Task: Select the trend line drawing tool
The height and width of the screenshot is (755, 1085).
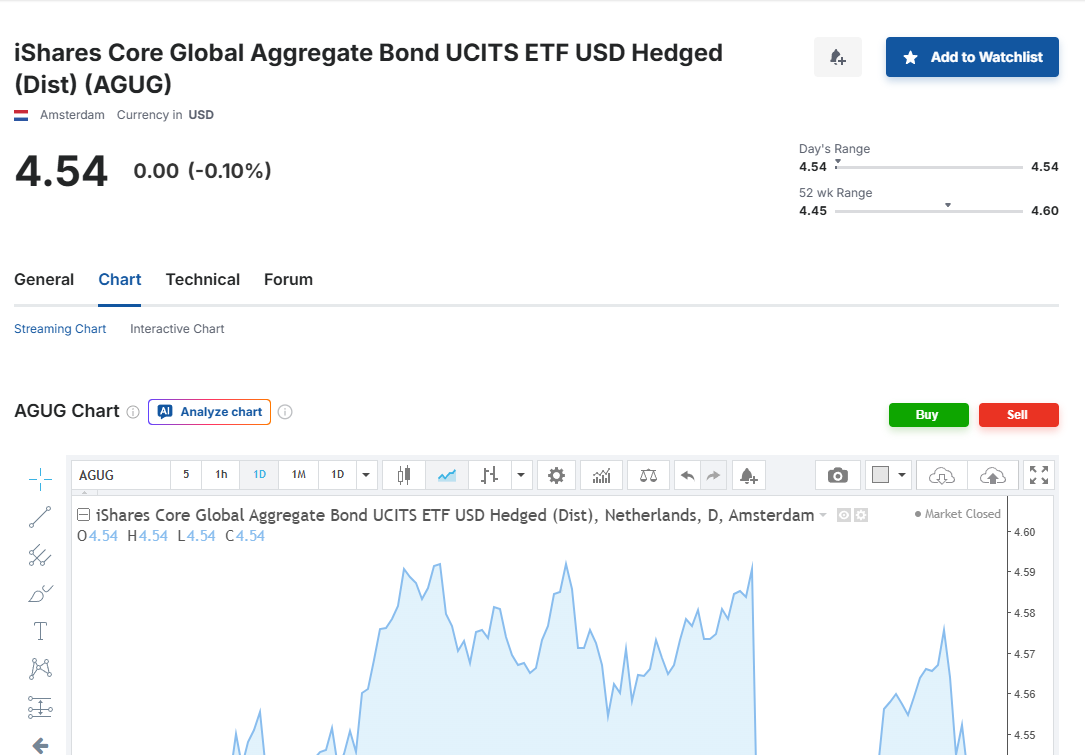Action: (40, 517)
